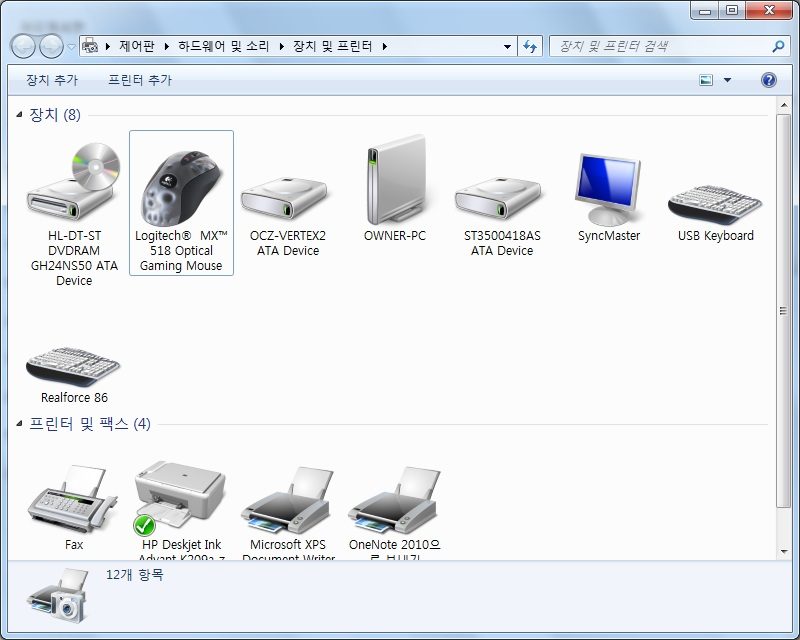Expand the arrow after 하드웨어 및 소리 breadcrumb

click(x=281, y=46)
